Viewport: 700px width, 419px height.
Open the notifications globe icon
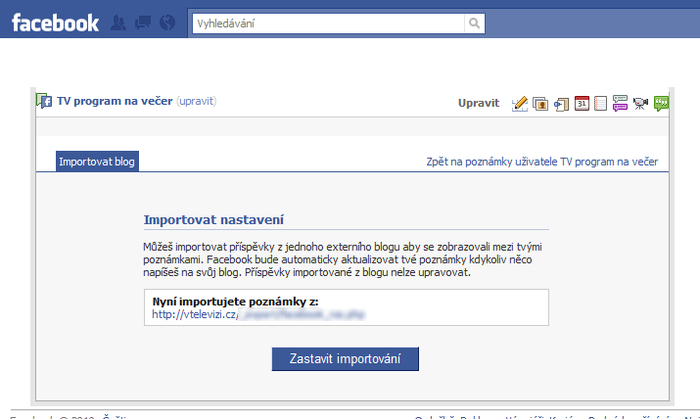pyautogui.click(x=167, y=23)
